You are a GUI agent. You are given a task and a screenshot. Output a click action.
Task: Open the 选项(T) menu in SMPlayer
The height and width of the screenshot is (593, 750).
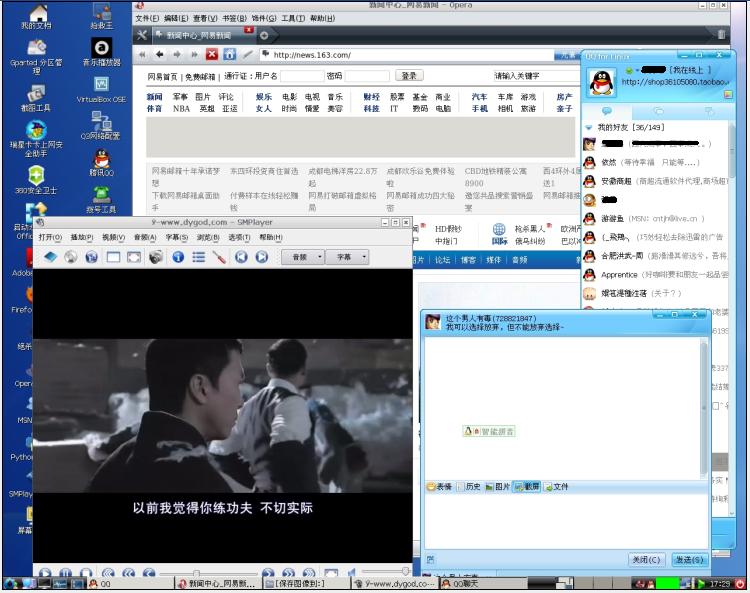239,237
